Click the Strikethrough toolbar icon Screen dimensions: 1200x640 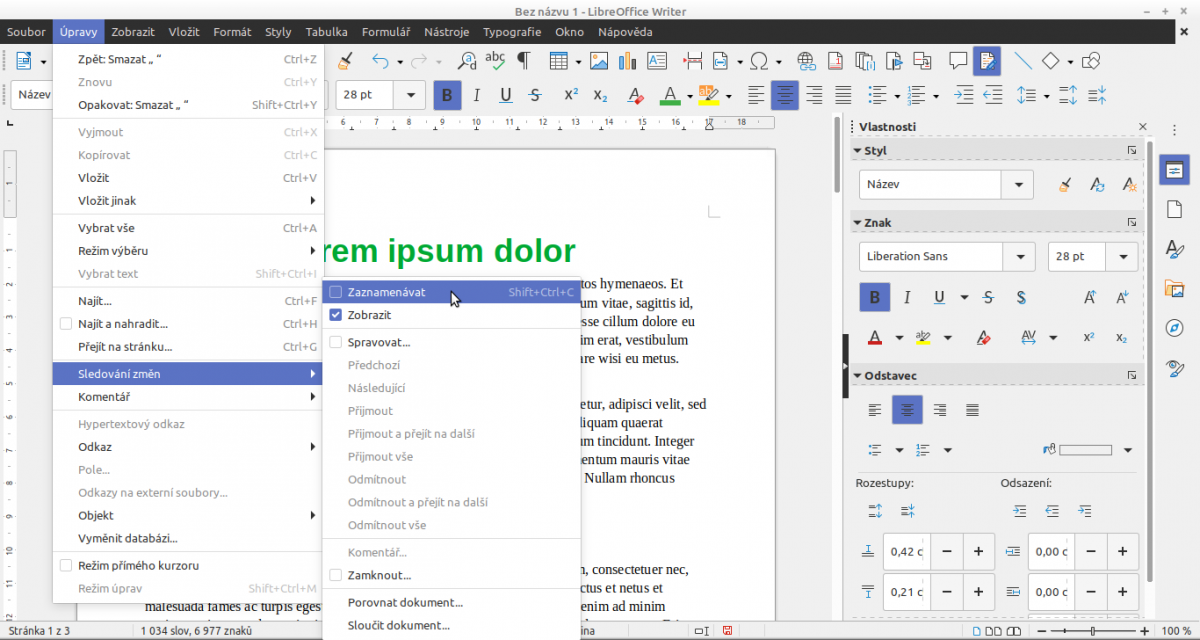[534, 96]
